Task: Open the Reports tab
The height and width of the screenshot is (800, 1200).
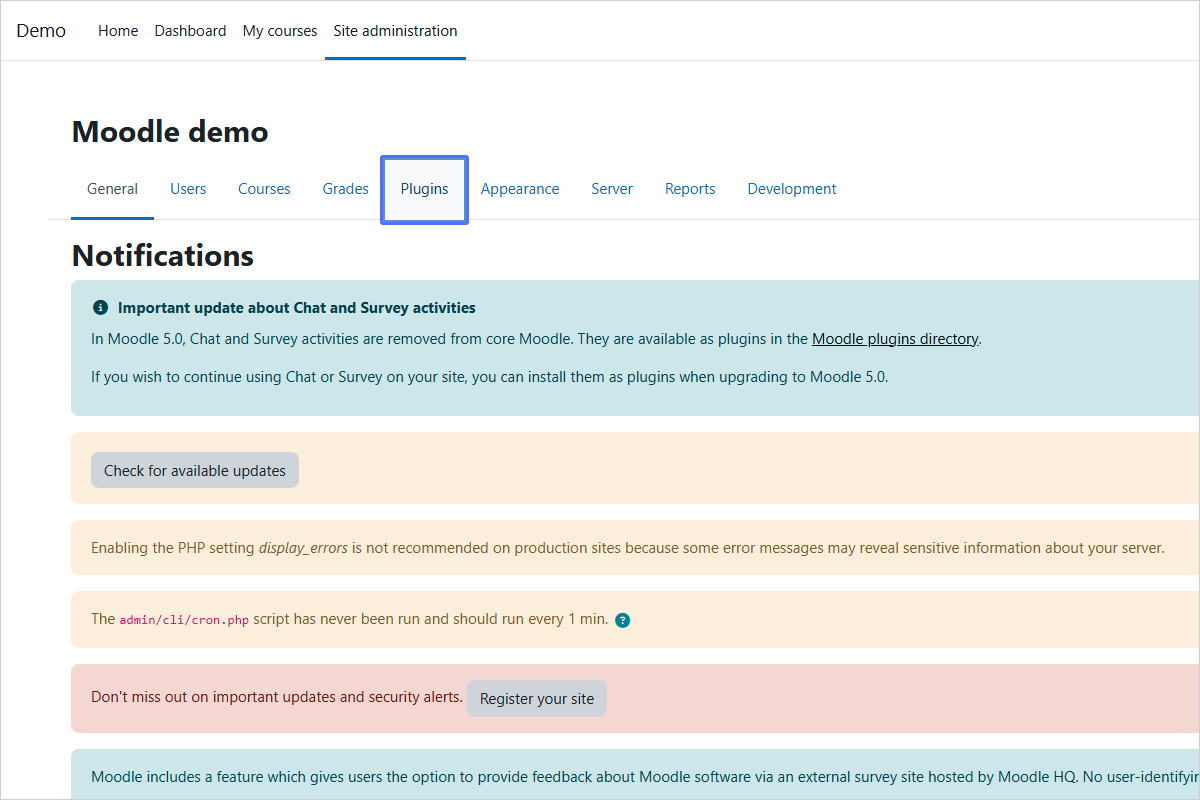Action: (690, 189)
